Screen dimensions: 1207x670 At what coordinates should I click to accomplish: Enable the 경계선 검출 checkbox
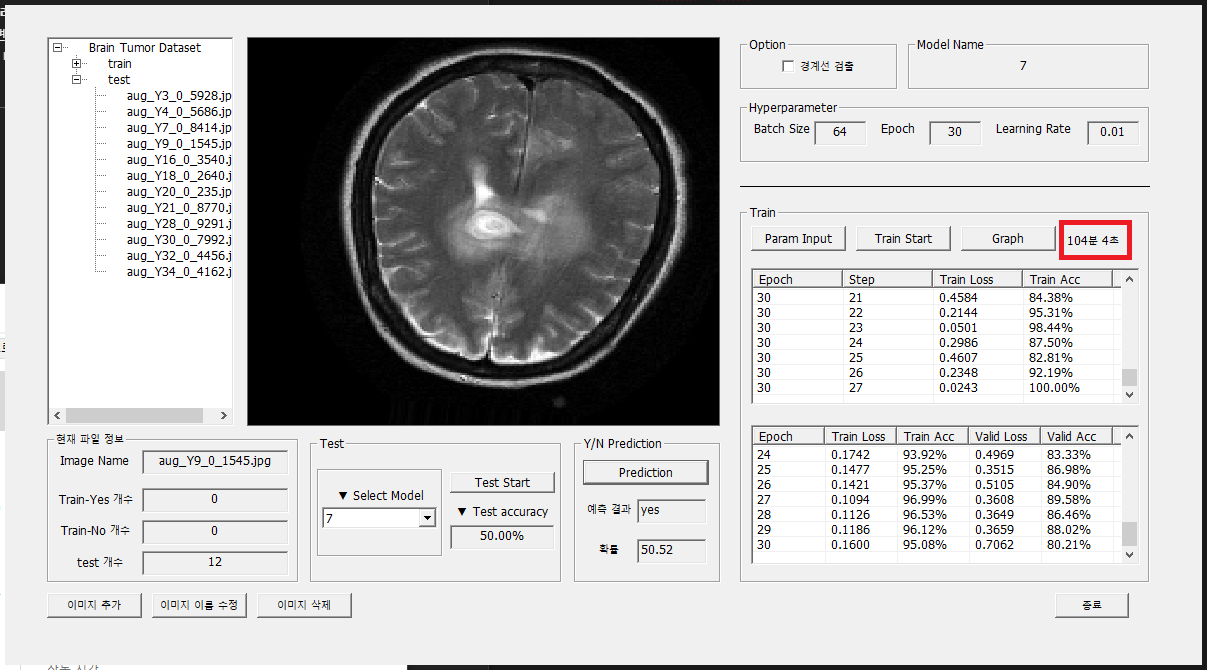coord(787,66)
